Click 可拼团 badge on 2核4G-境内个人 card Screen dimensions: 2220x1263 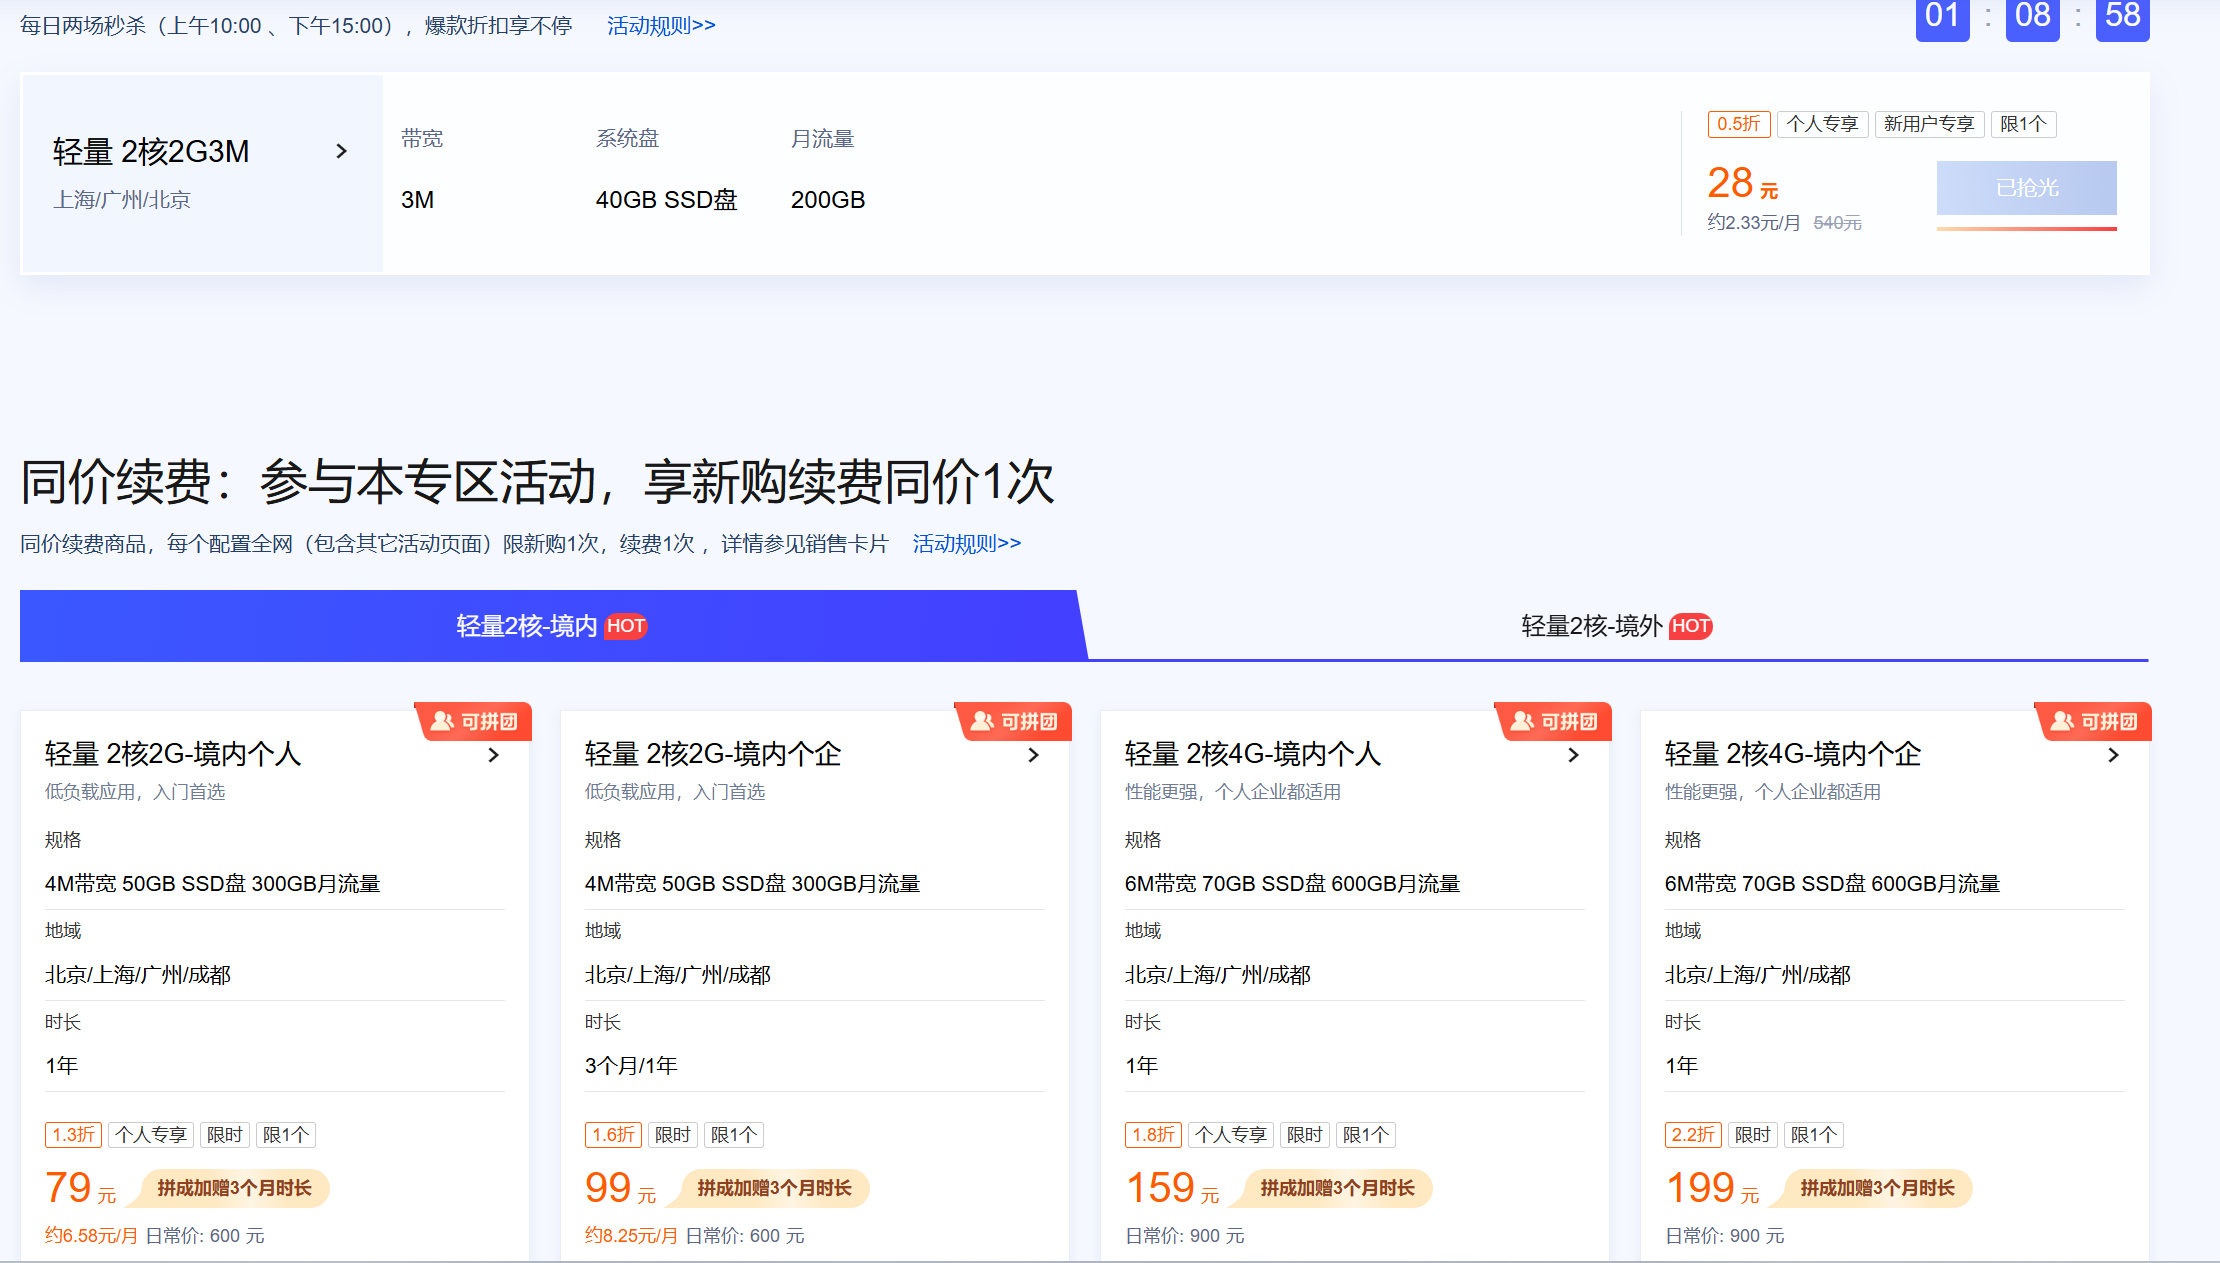click(x=1554, y=721)
